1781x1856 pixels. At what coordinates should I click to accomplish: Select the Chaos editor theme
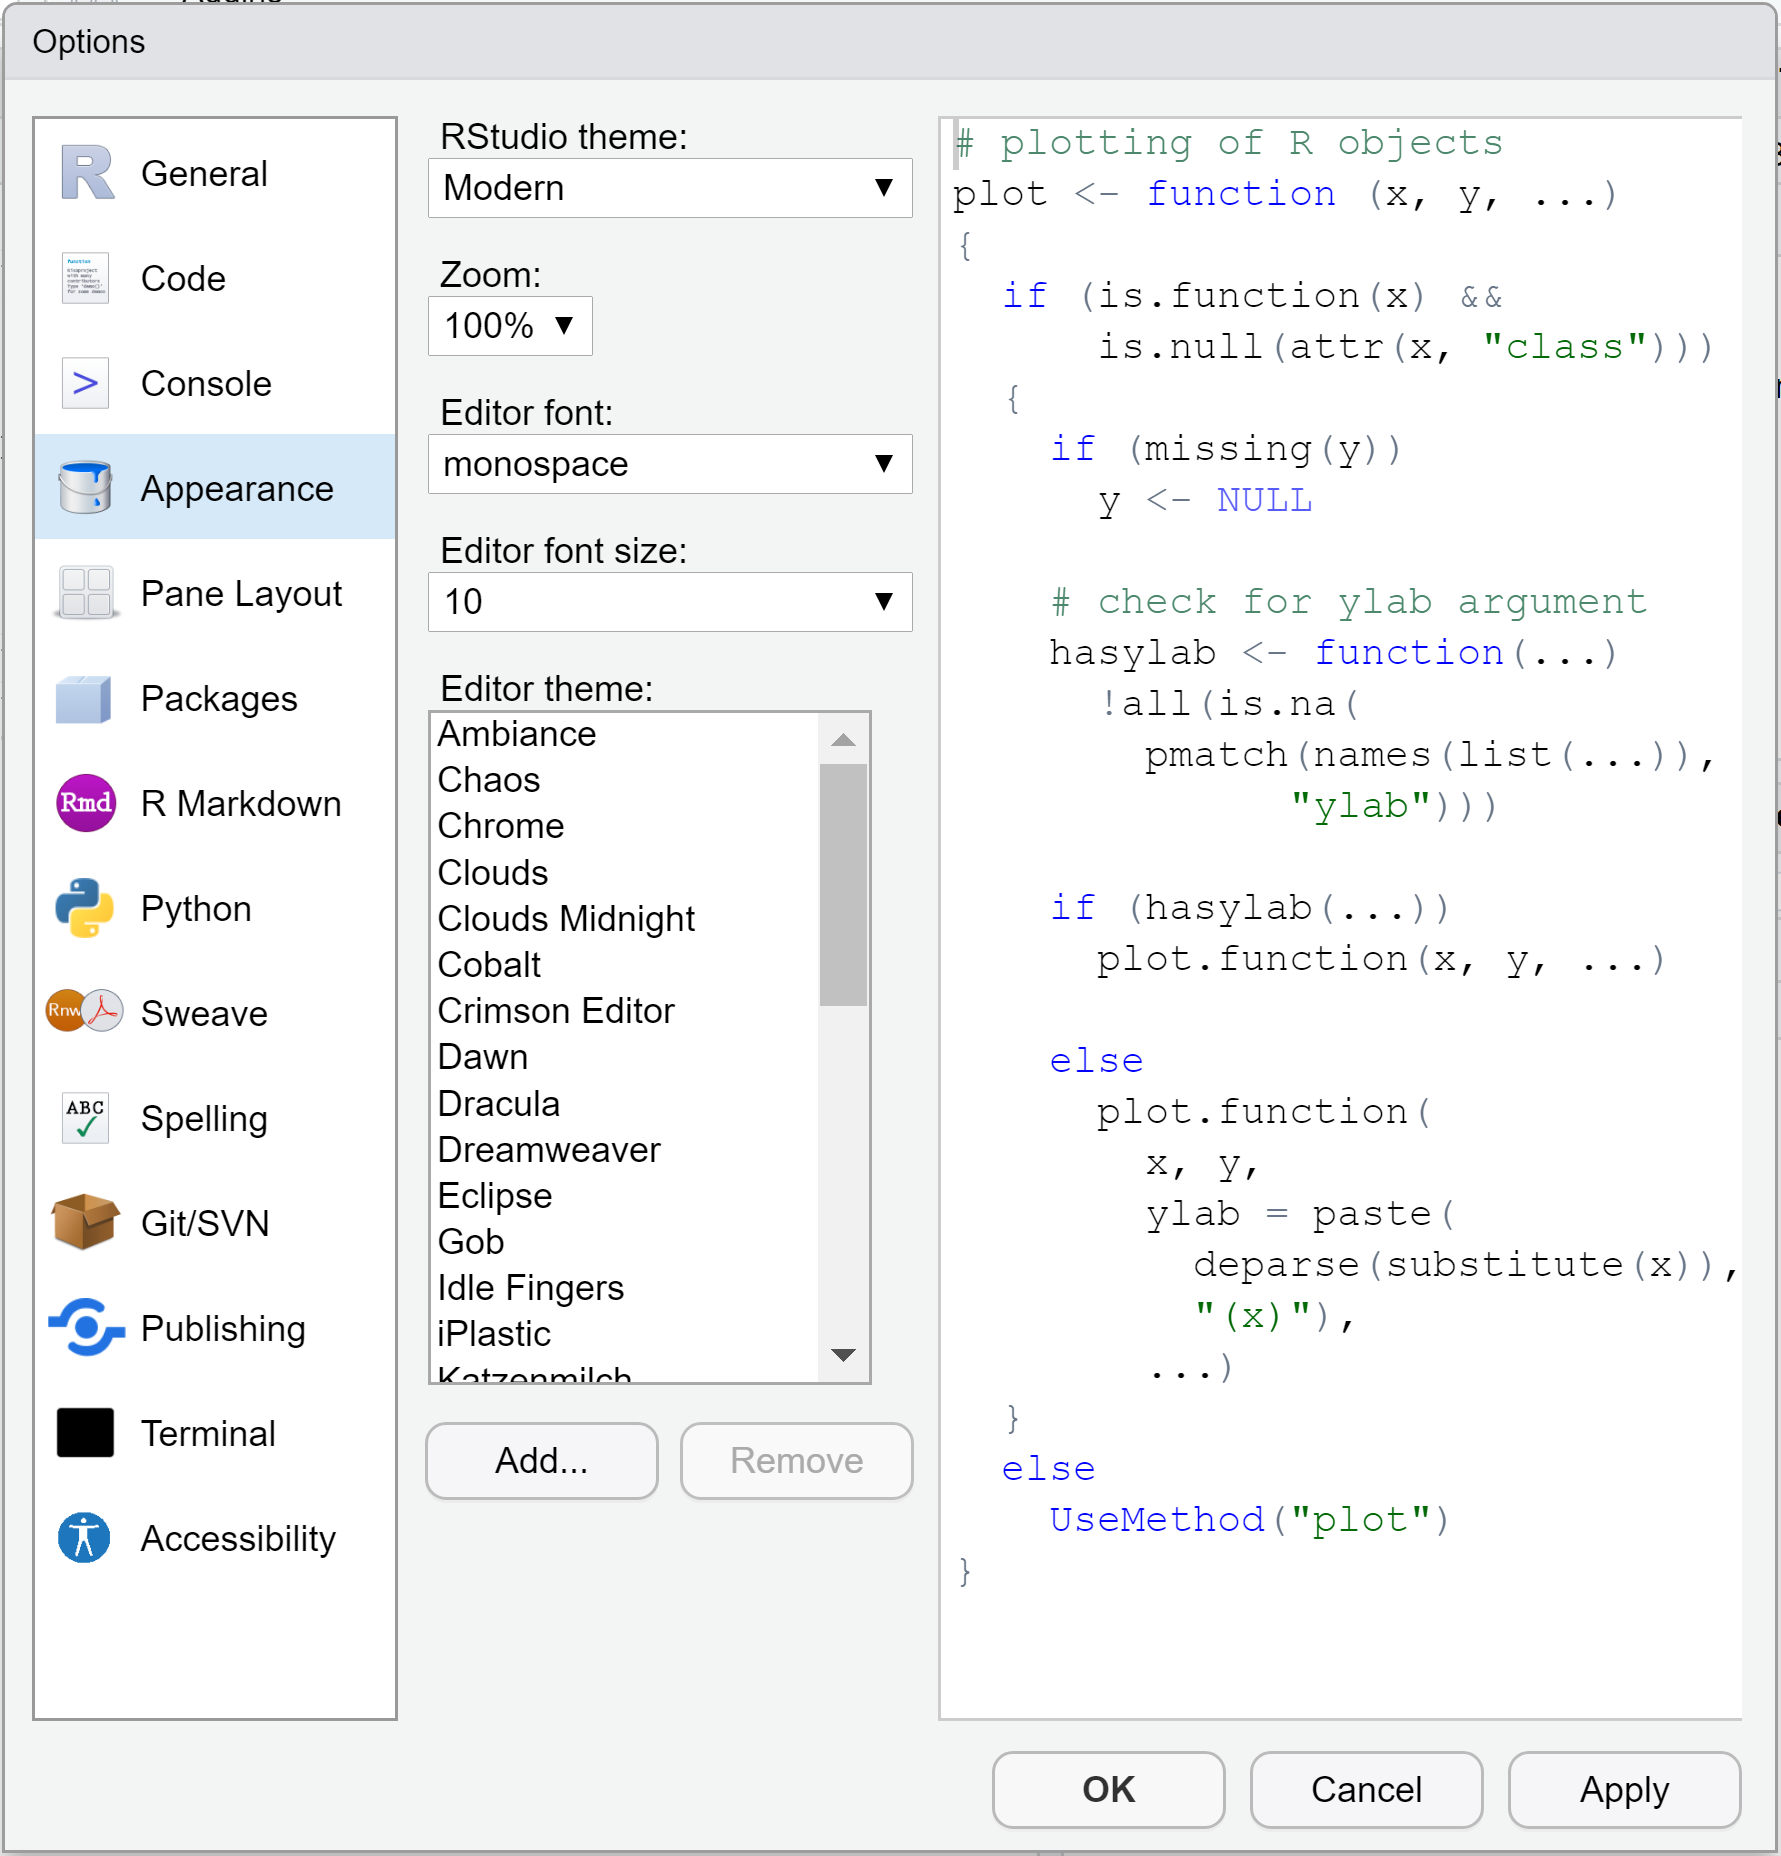[625, 780]
